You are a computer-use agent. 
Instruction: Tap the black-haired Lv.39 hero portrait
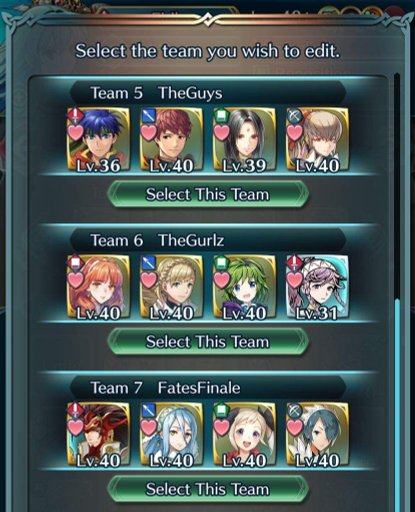click(x=244, y=139)
